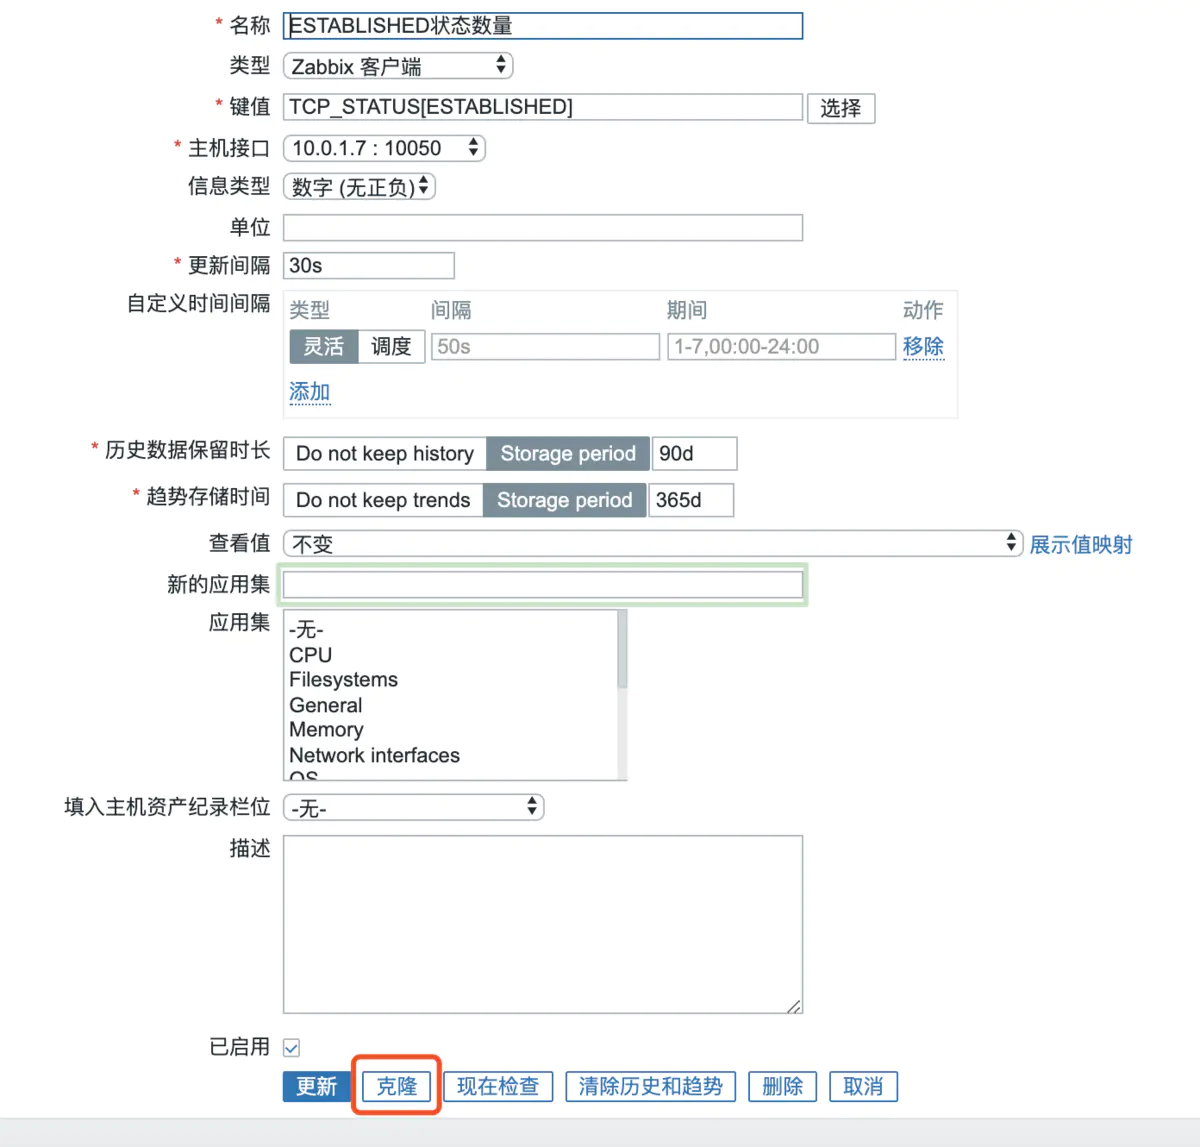
Task: Select 灵活 custom interval mode
Action: click(x=323, y=346)
